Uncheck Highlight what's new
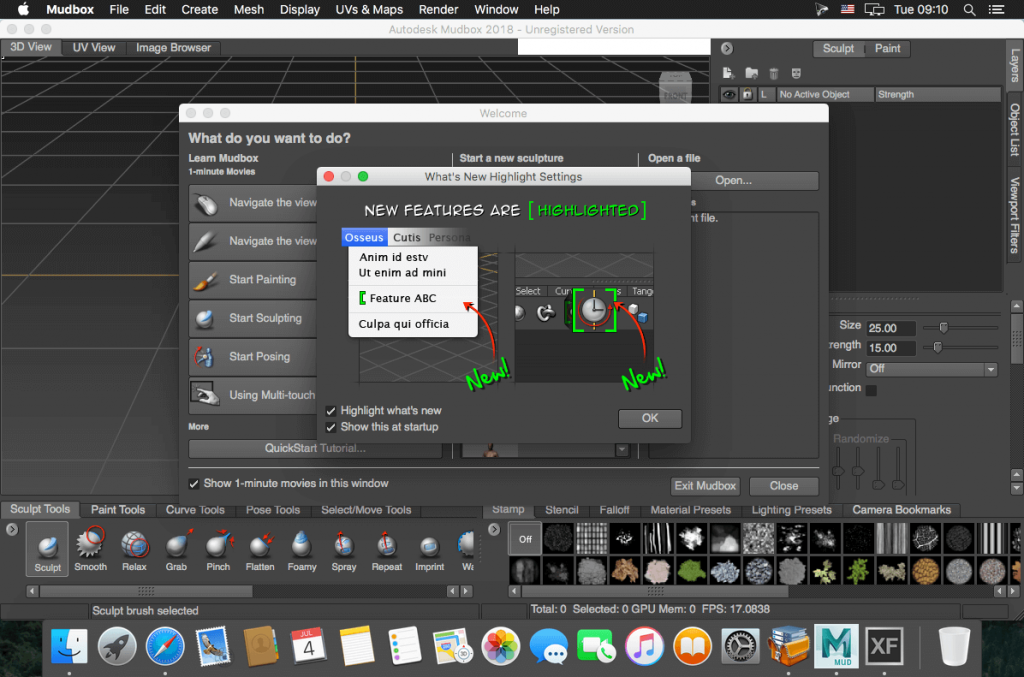1024x677 pixels. tap(331, 411)
